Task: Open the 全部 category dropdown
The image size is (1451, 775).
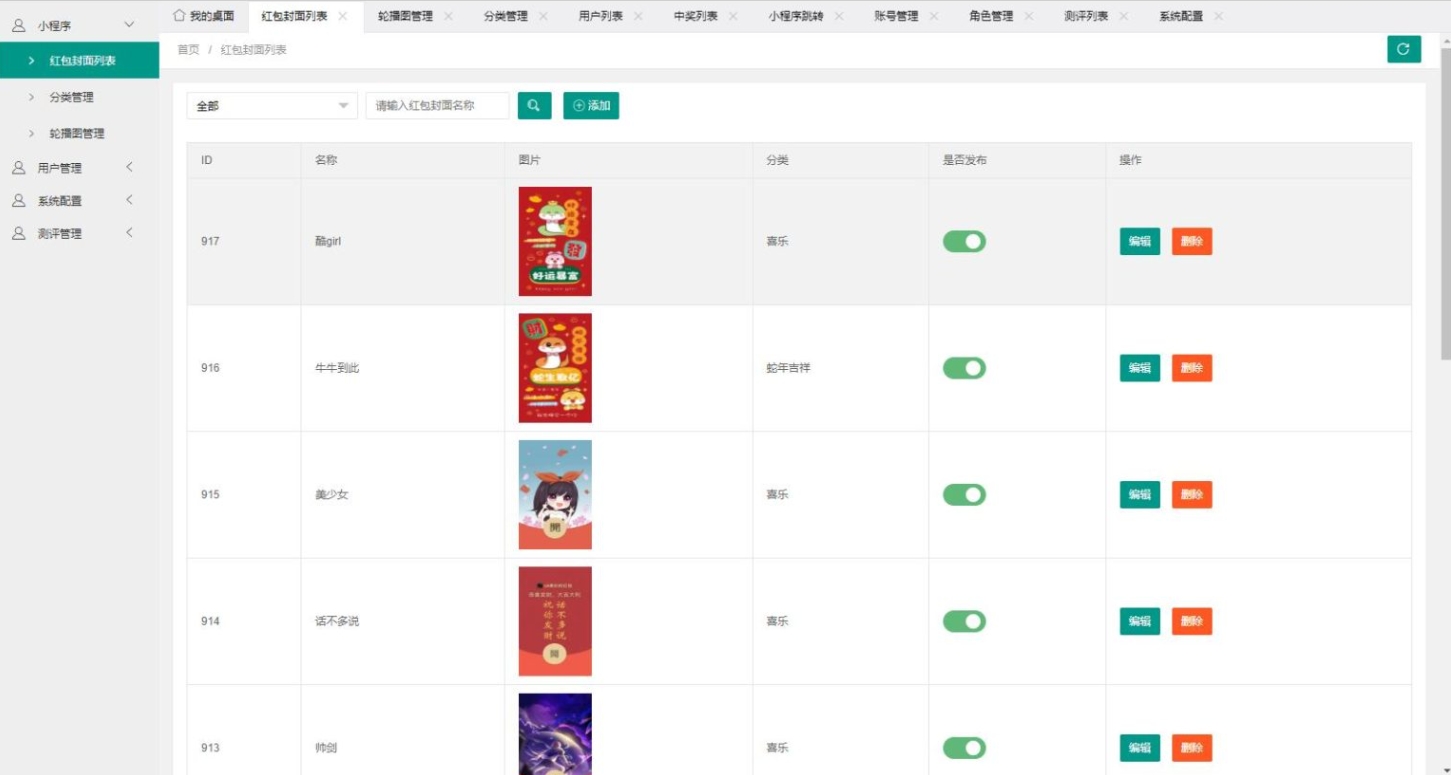Action: coord(272,105)
